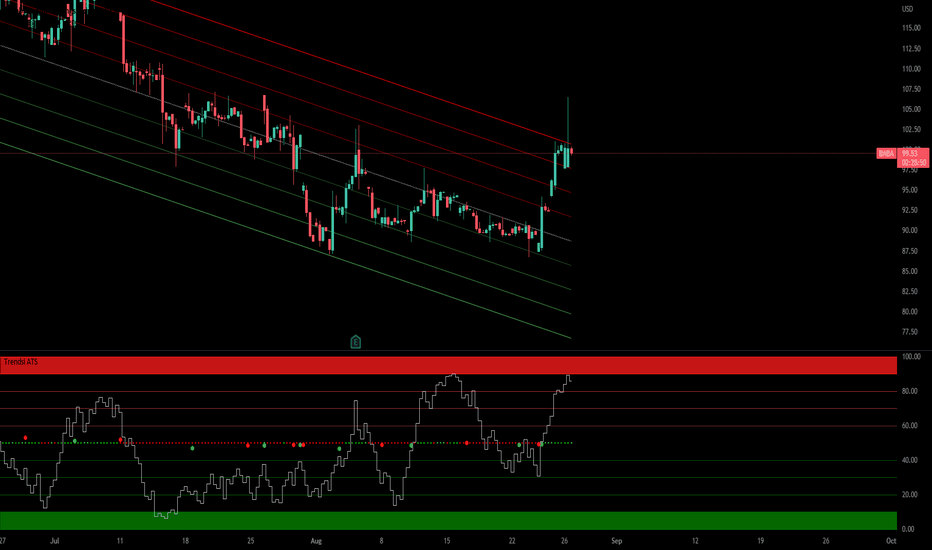932x550 pixels.
Task: Click the 12 date label on time axis
Action: 695,541
